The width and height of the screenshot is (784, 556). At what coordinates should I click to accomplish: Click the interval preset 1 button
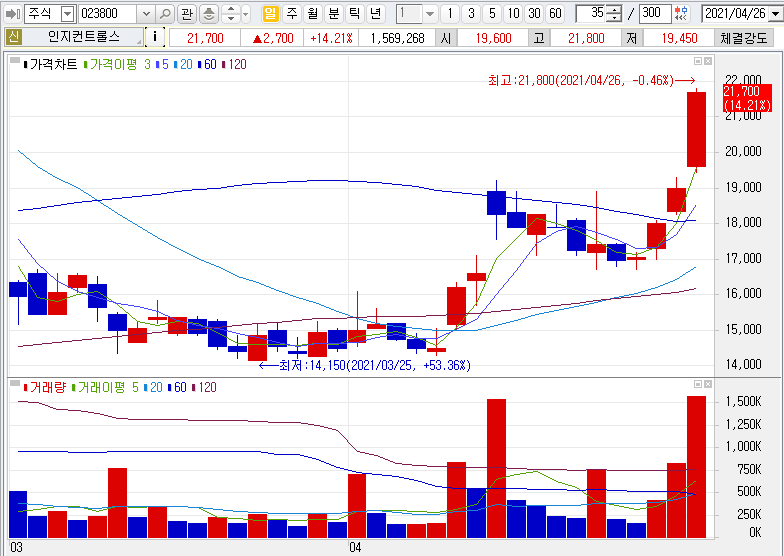(450, 14)
